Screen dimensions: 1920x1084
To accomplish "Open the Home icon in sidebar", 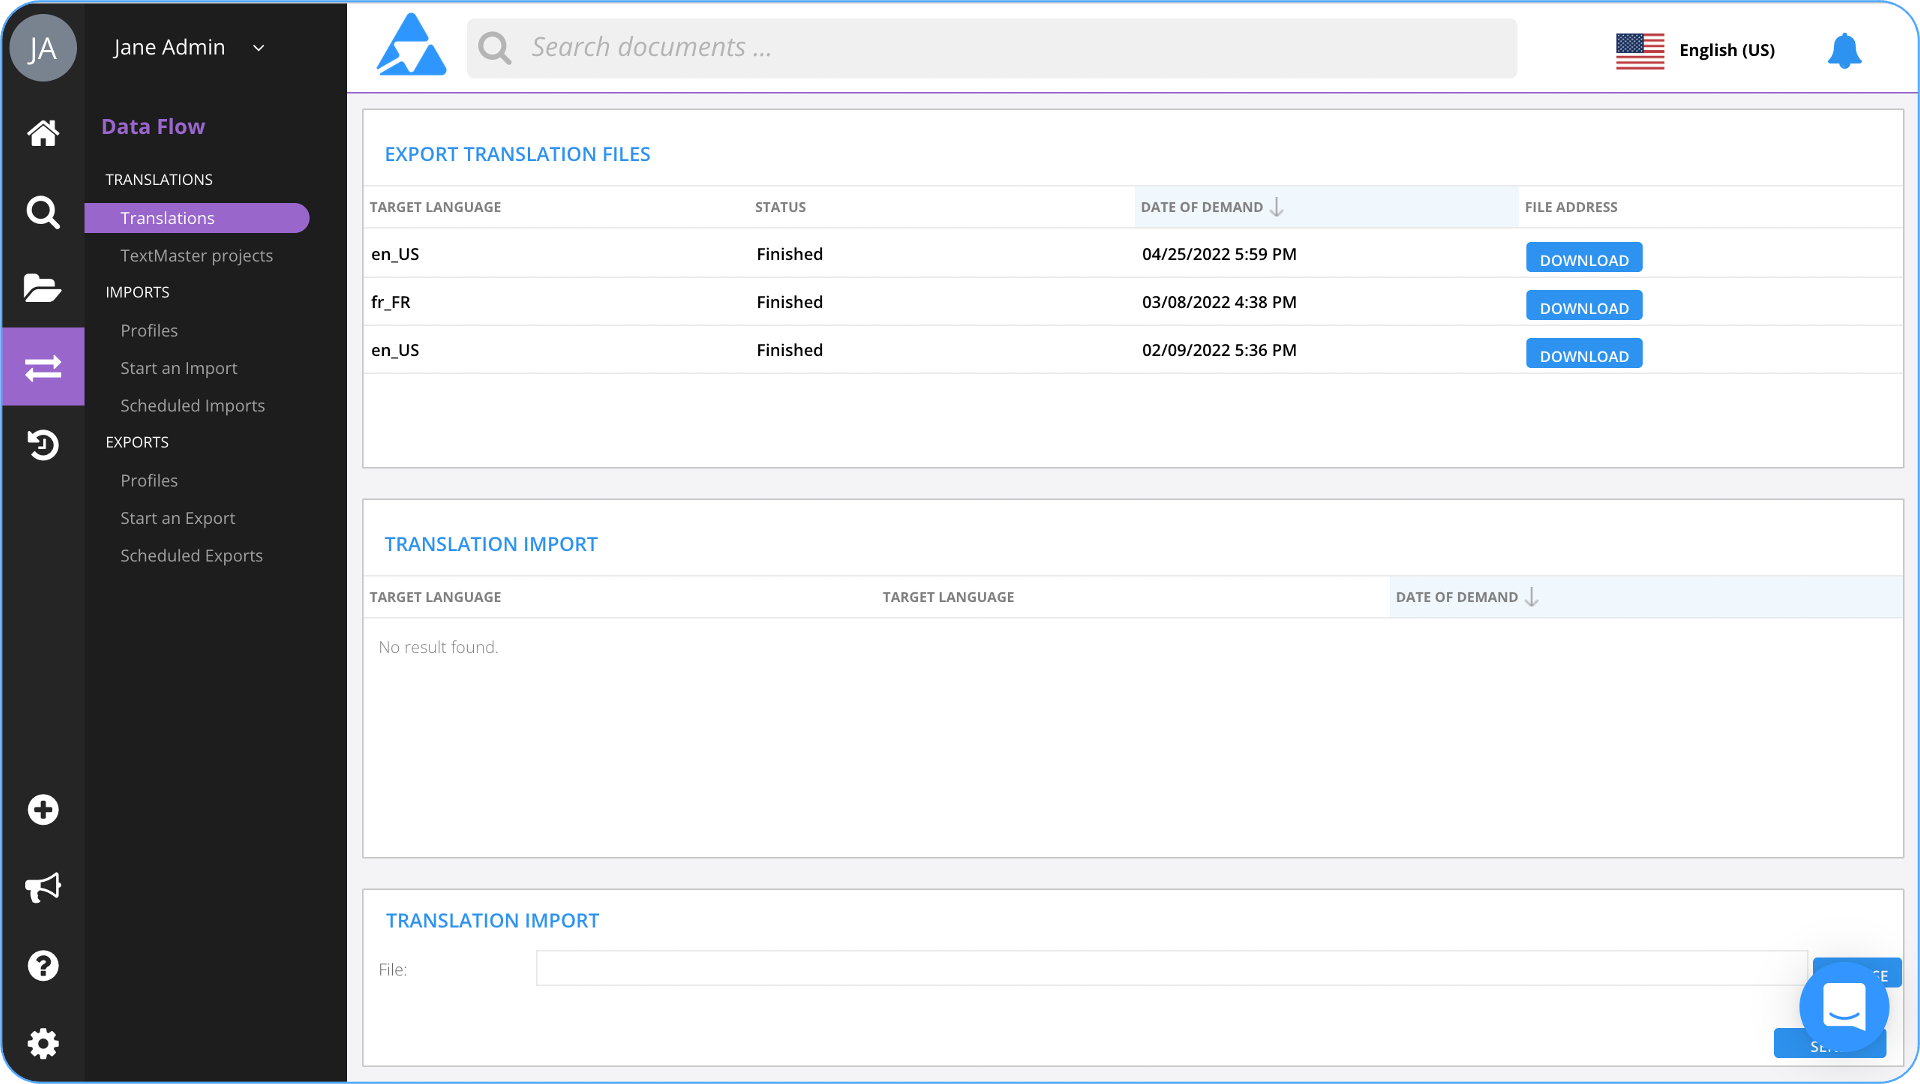I will (43, 133).
